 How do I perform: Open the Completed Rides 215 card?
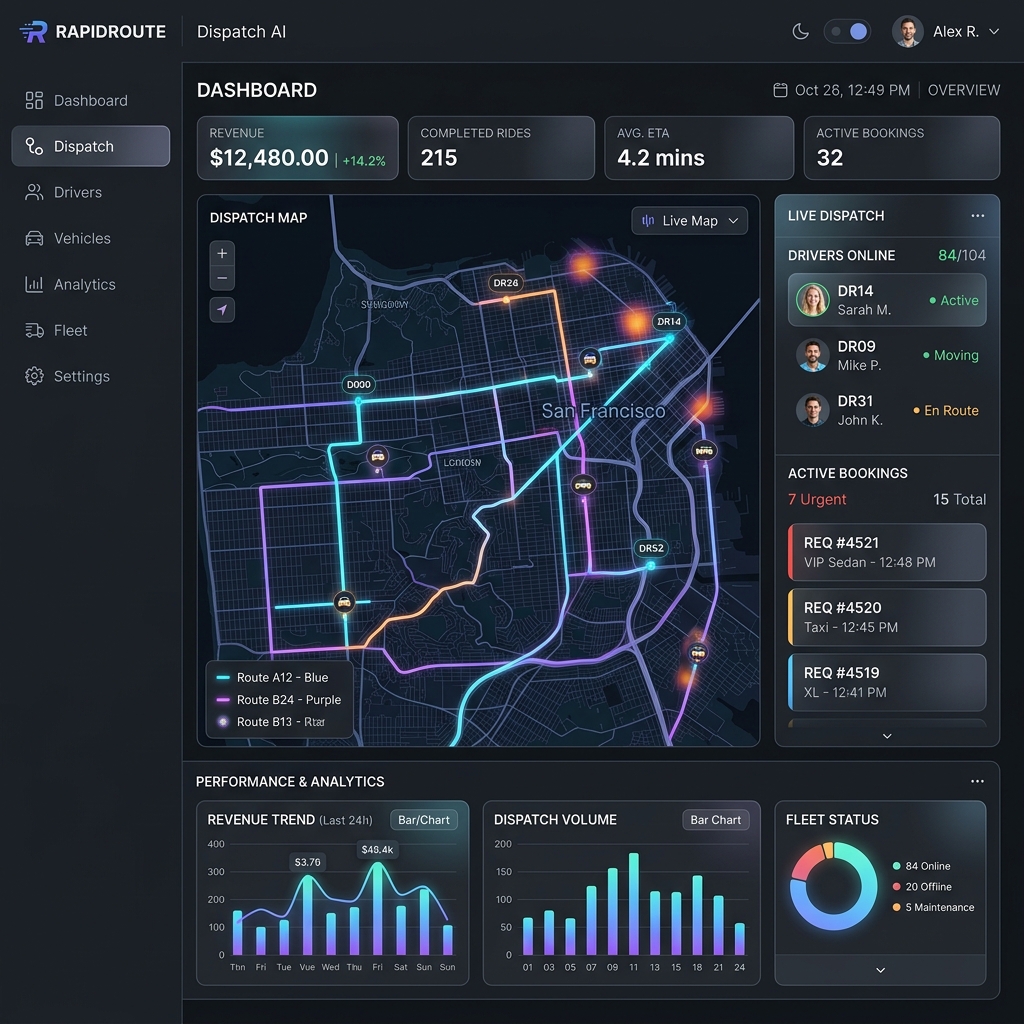point(502,148)
